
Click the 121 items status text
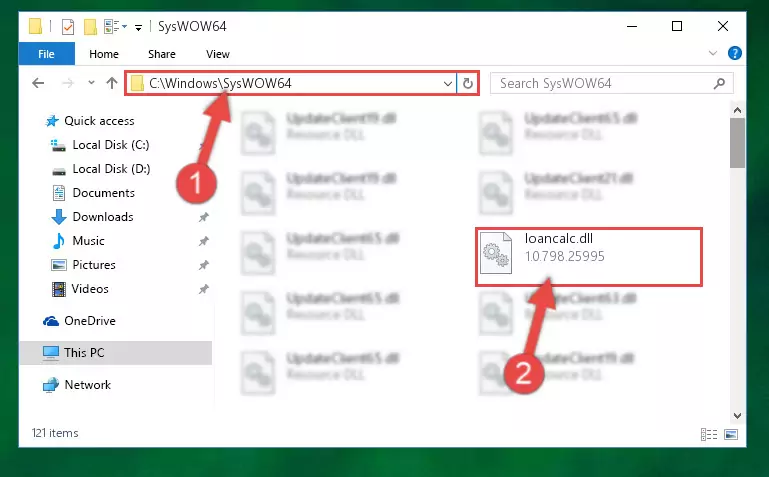[x=55, y=433]
